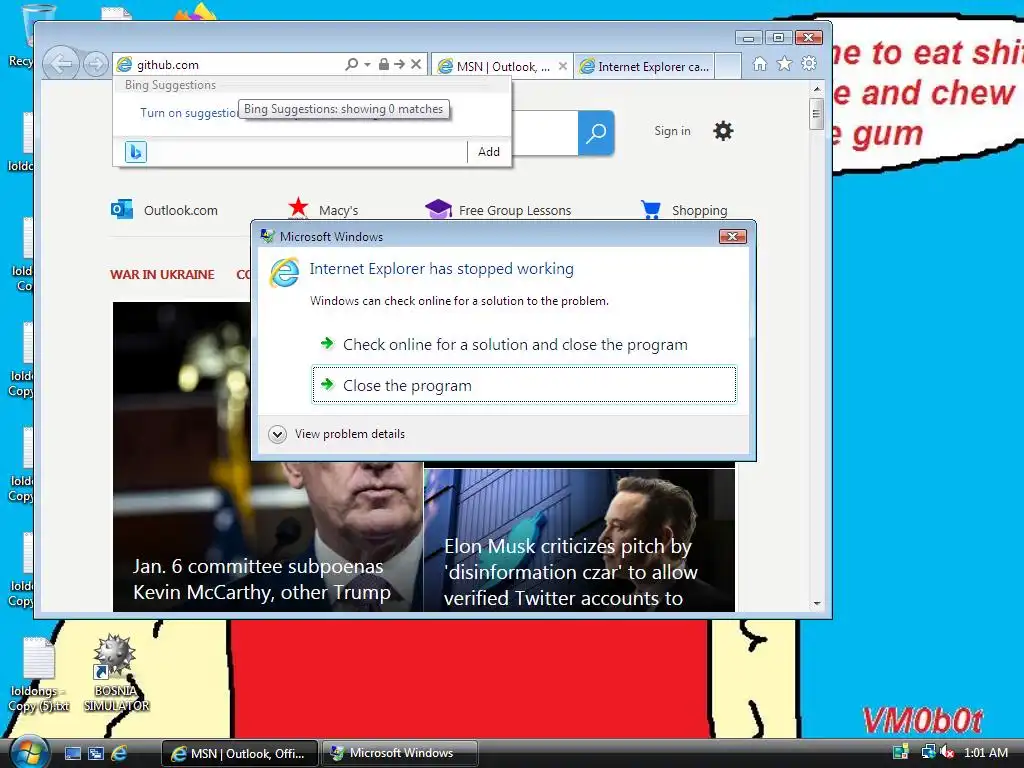Select WAR IN UKRAINE news category
Image resolution: width=1024 pixels, height=768 pixels.
click(162, 274)
